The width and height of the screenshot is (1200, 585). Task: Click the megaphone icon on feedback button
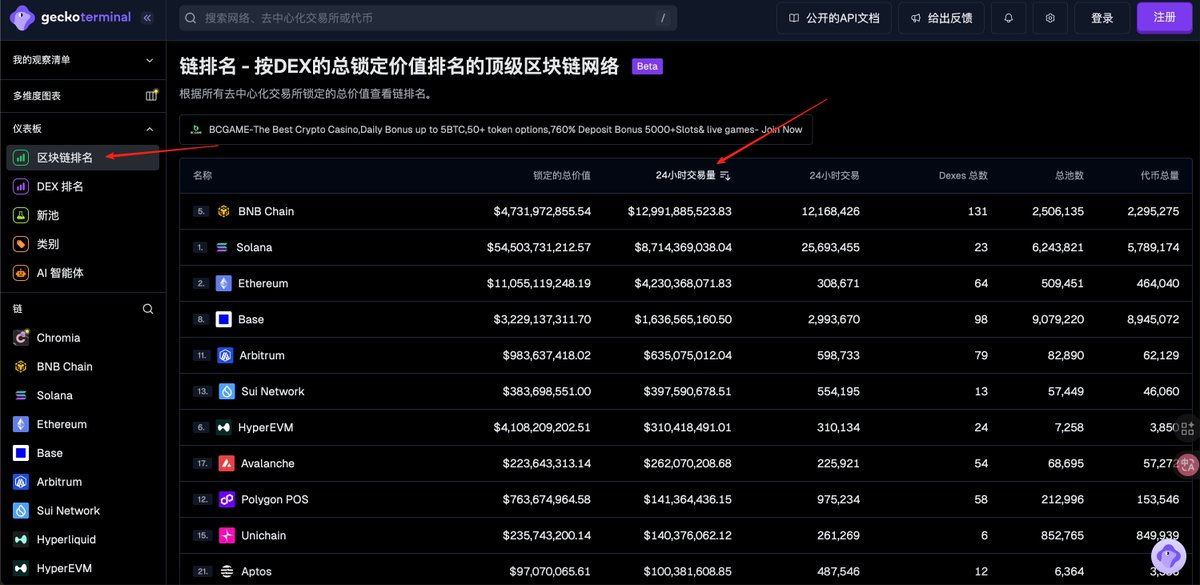pos(915,18)
